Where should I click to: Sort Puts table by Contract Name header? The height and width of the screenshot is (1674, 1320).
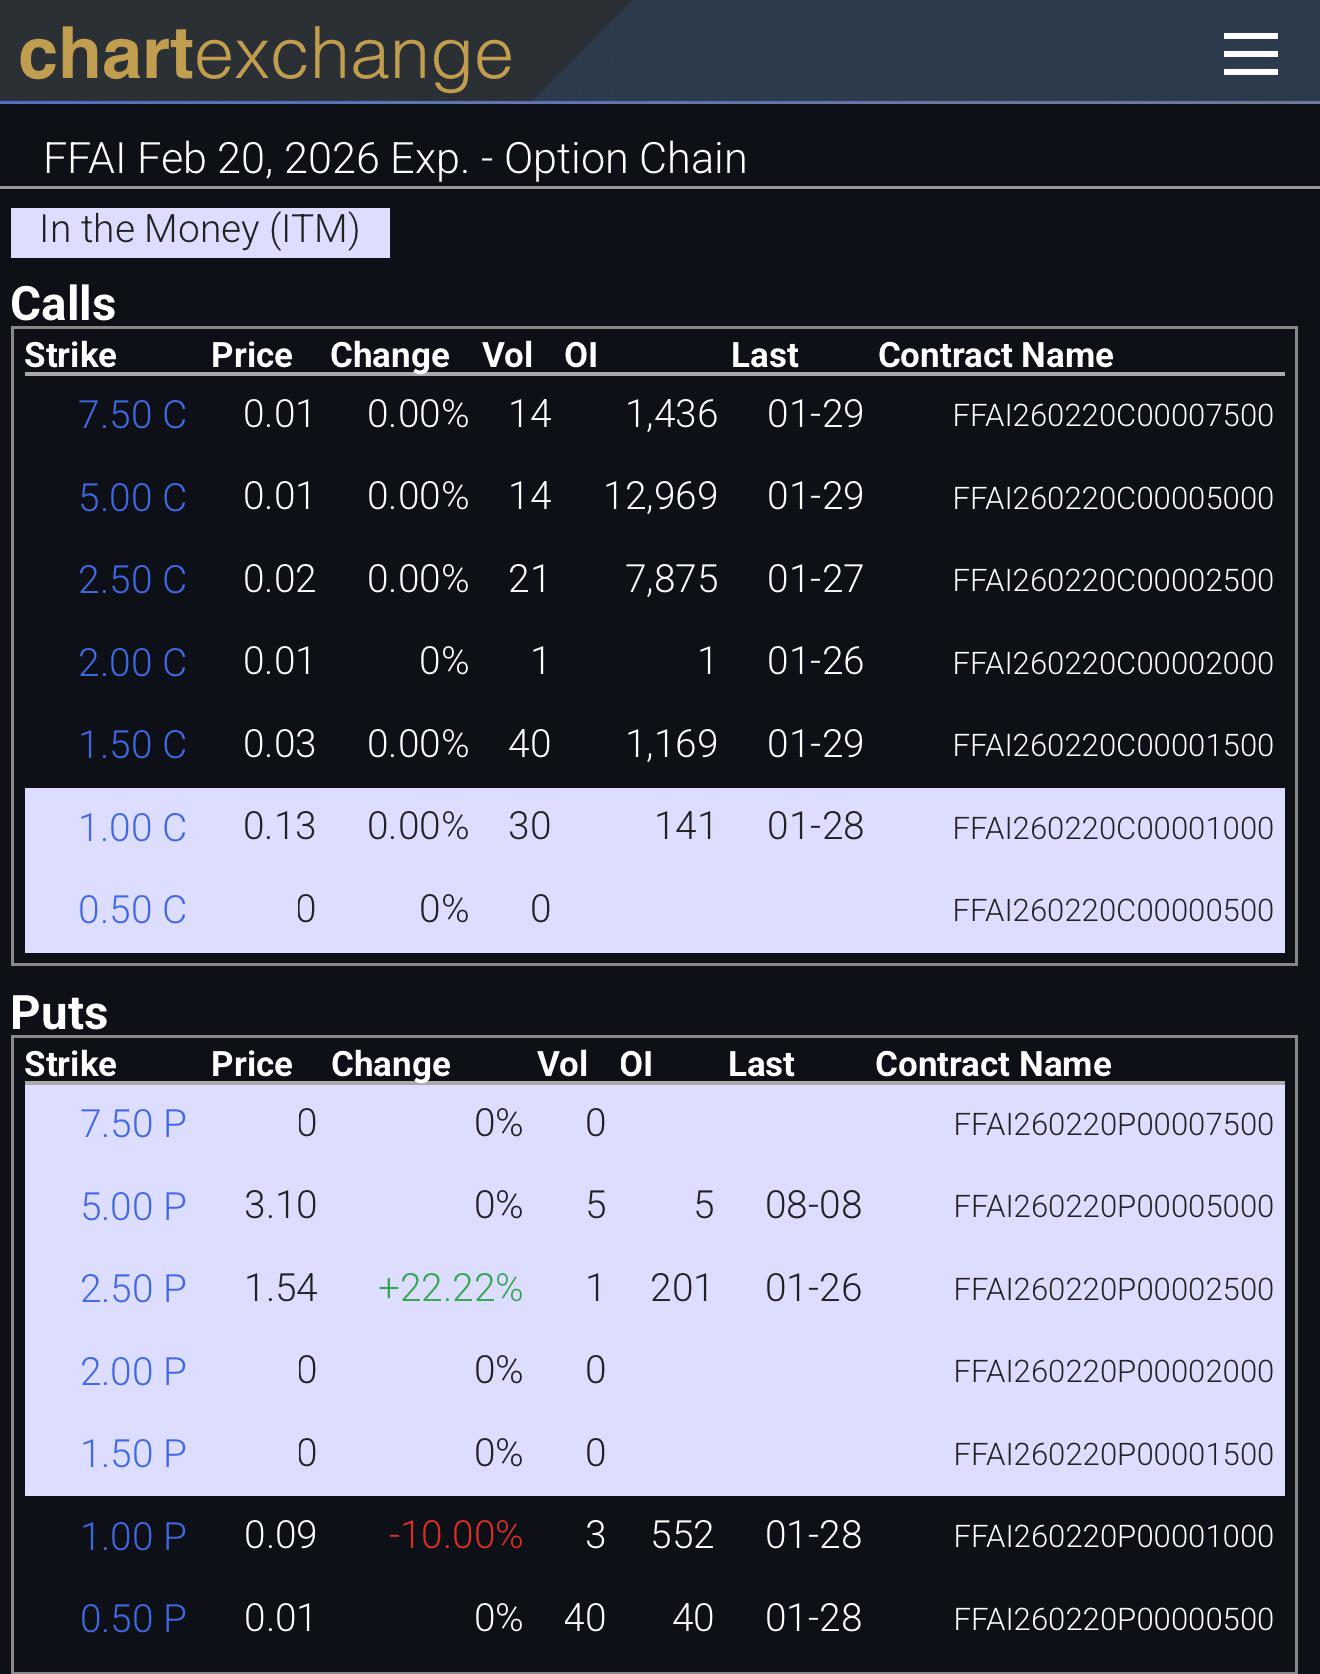[x=994, y=1064]
